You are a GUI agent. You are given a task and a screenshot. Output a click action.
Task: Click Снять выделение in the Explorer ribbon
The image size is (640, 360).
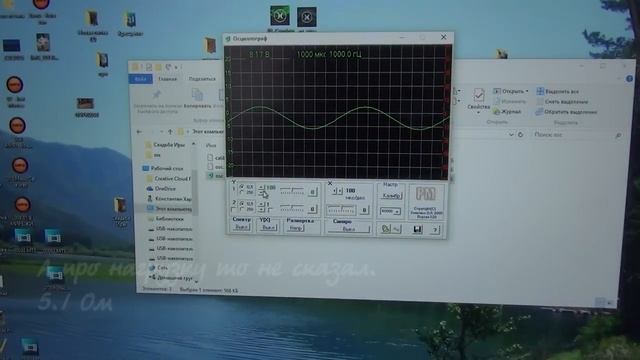[566, 102]
